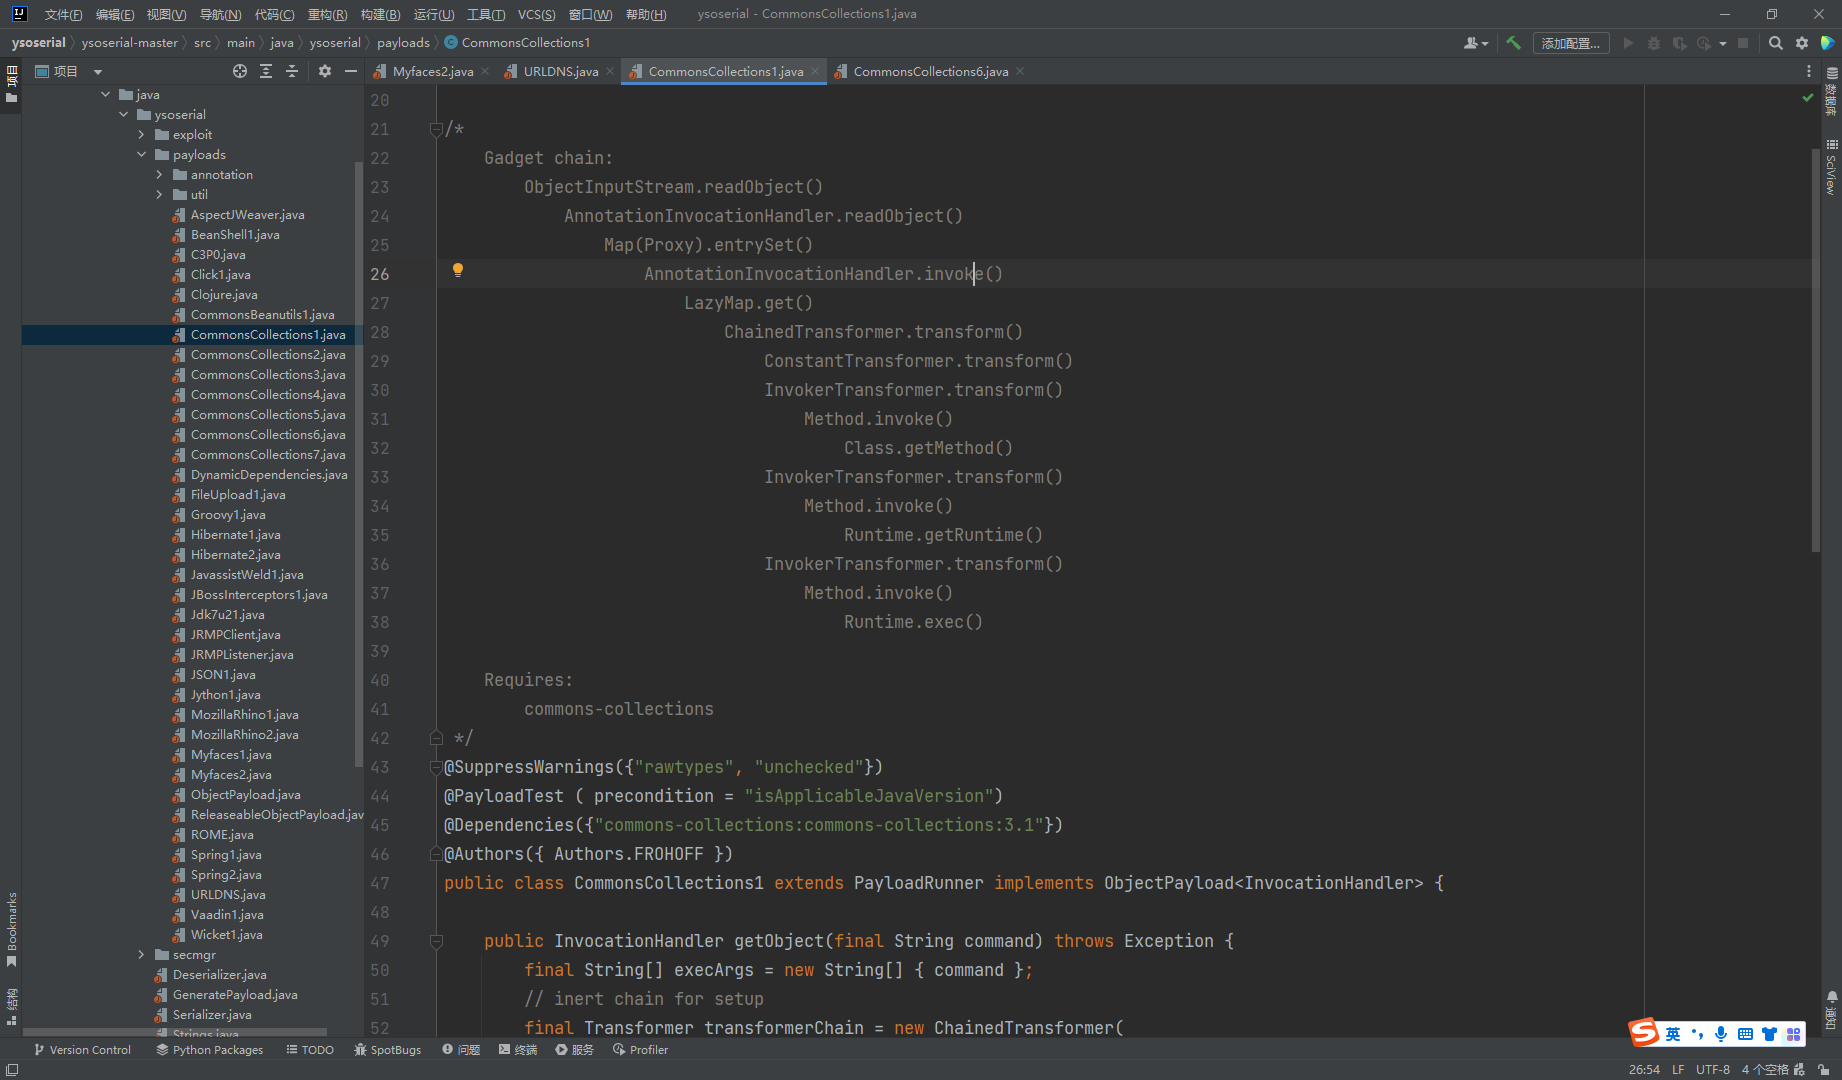Open the tab list three-dots icon
The image size is (1842, 1080).
click(1809, 71)
